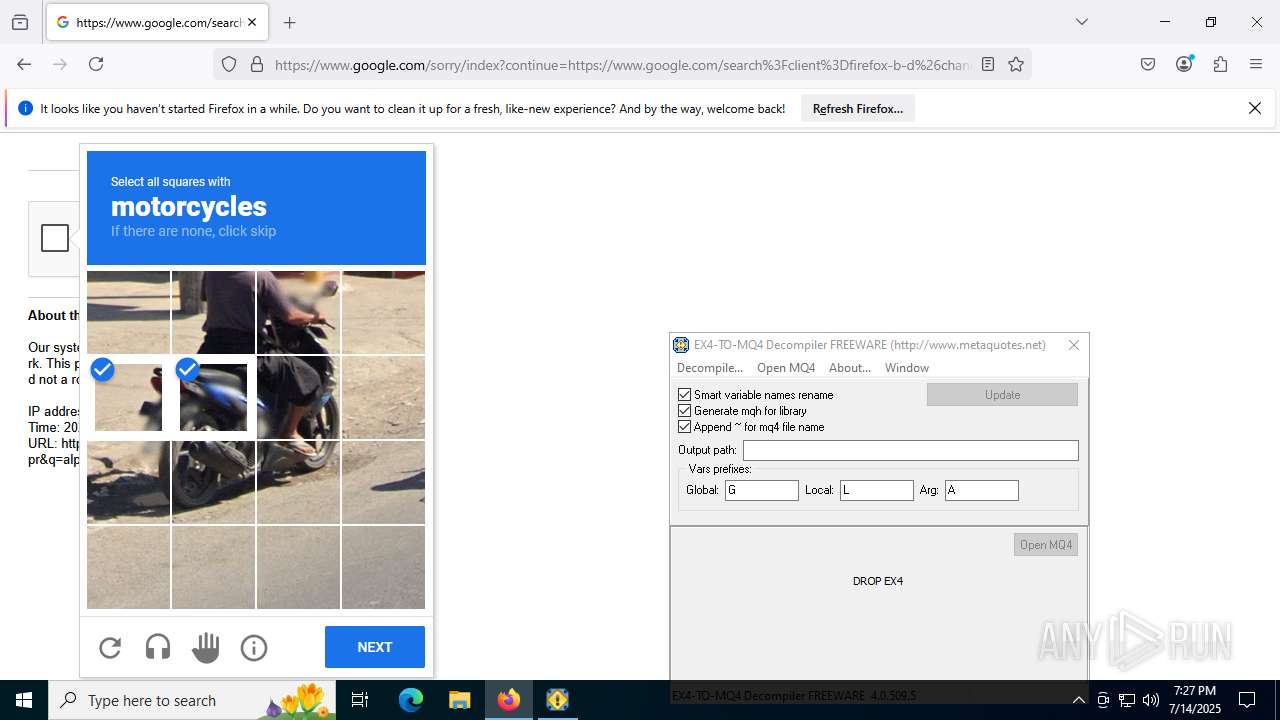
Task: Click the taskbar search box
Action: pyautogui.click(x=192, y=700)
